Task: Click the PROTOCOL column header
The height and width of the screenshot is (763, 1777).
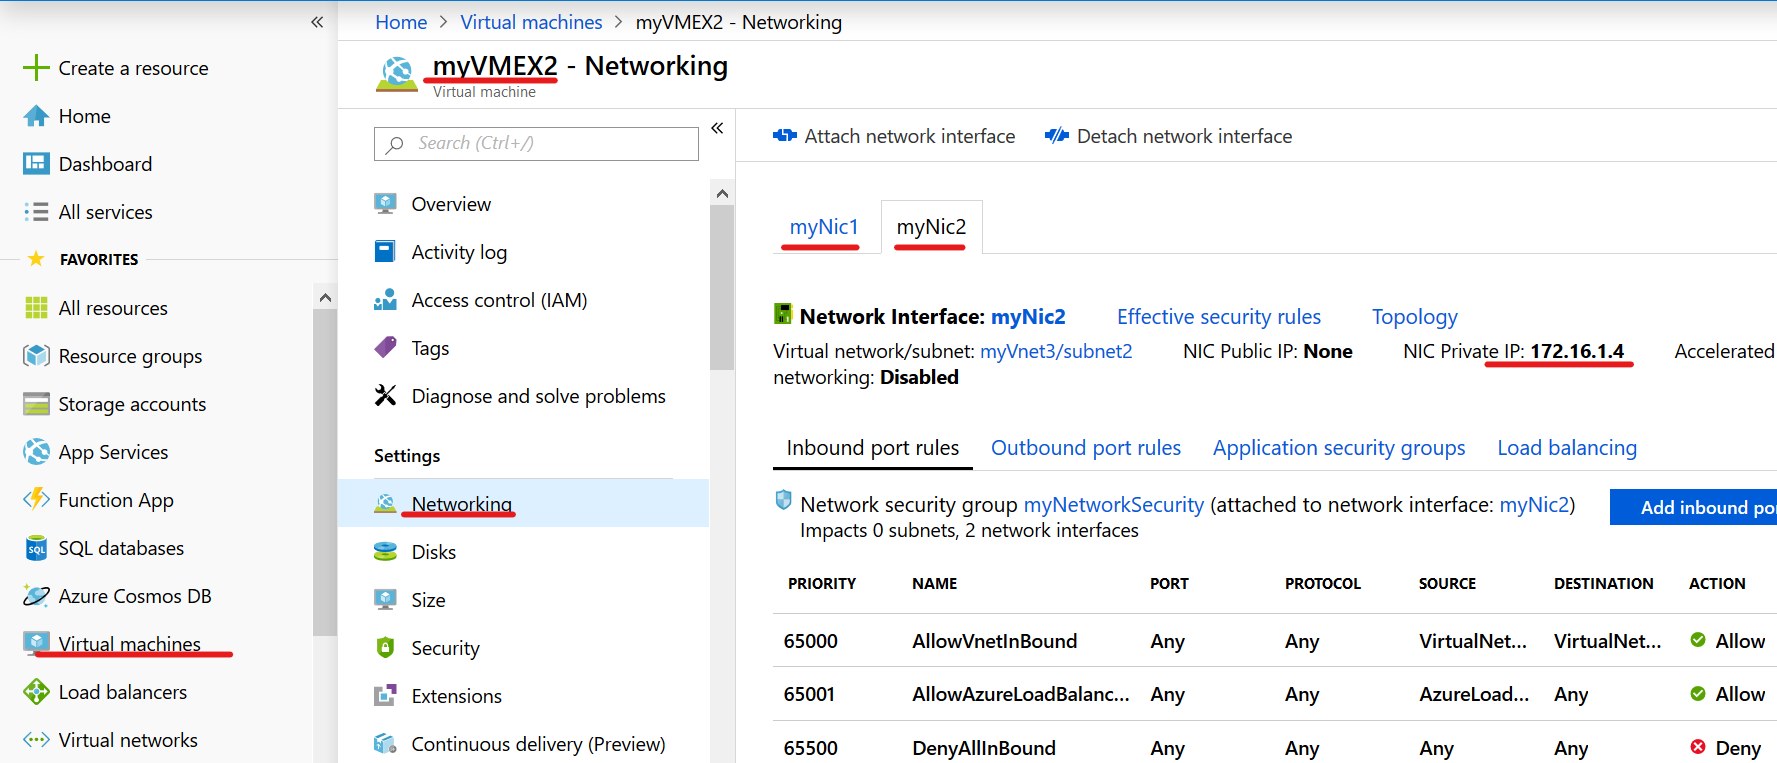Action: pyautogui.click(x=1323, y=583)
